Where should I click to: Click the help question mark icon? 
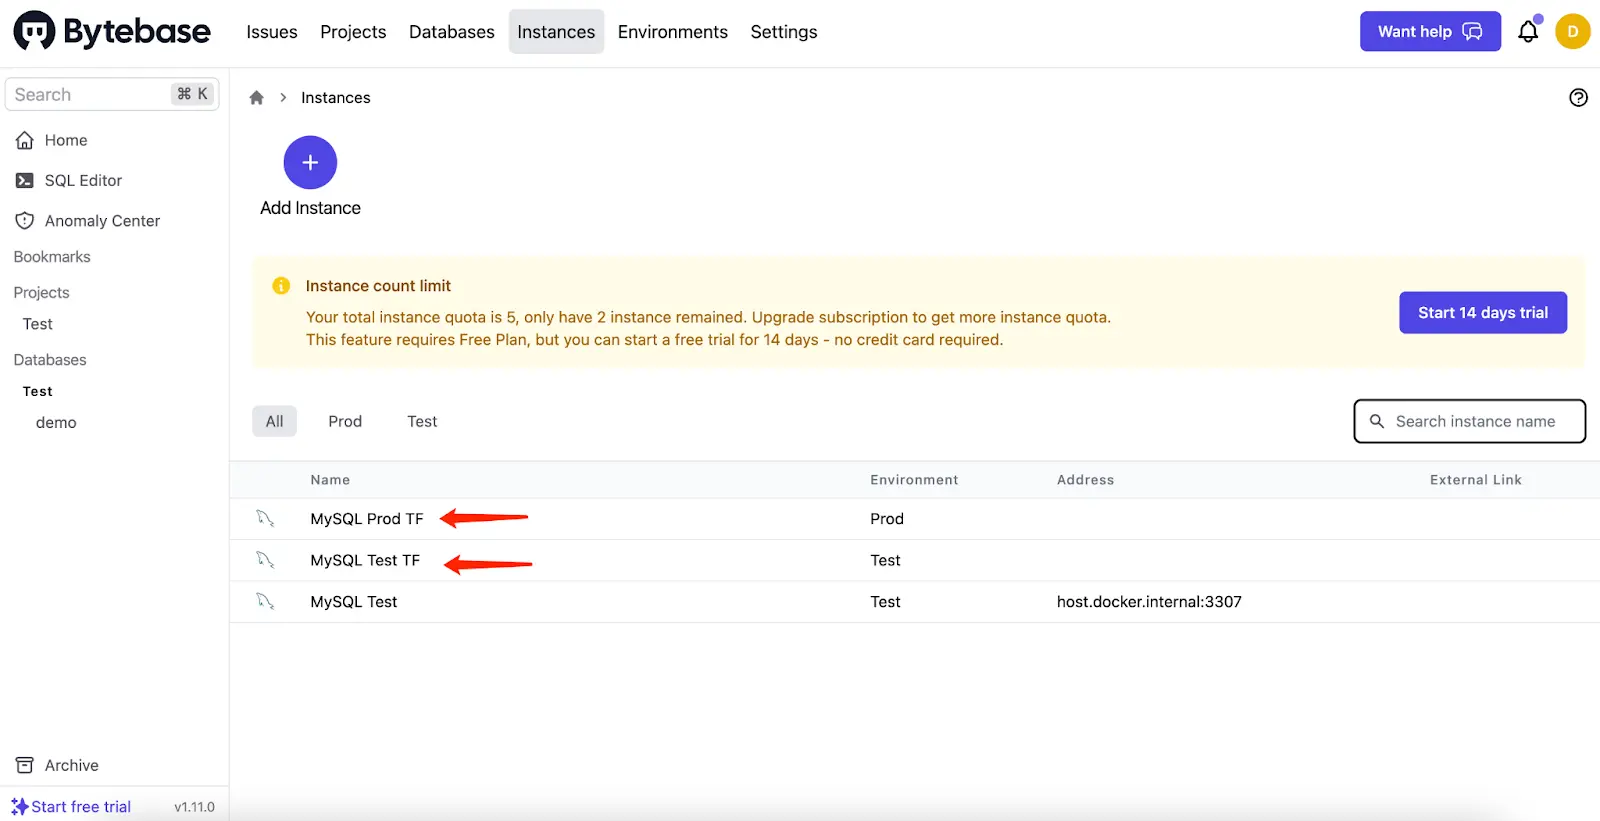tap(1578, 97)
